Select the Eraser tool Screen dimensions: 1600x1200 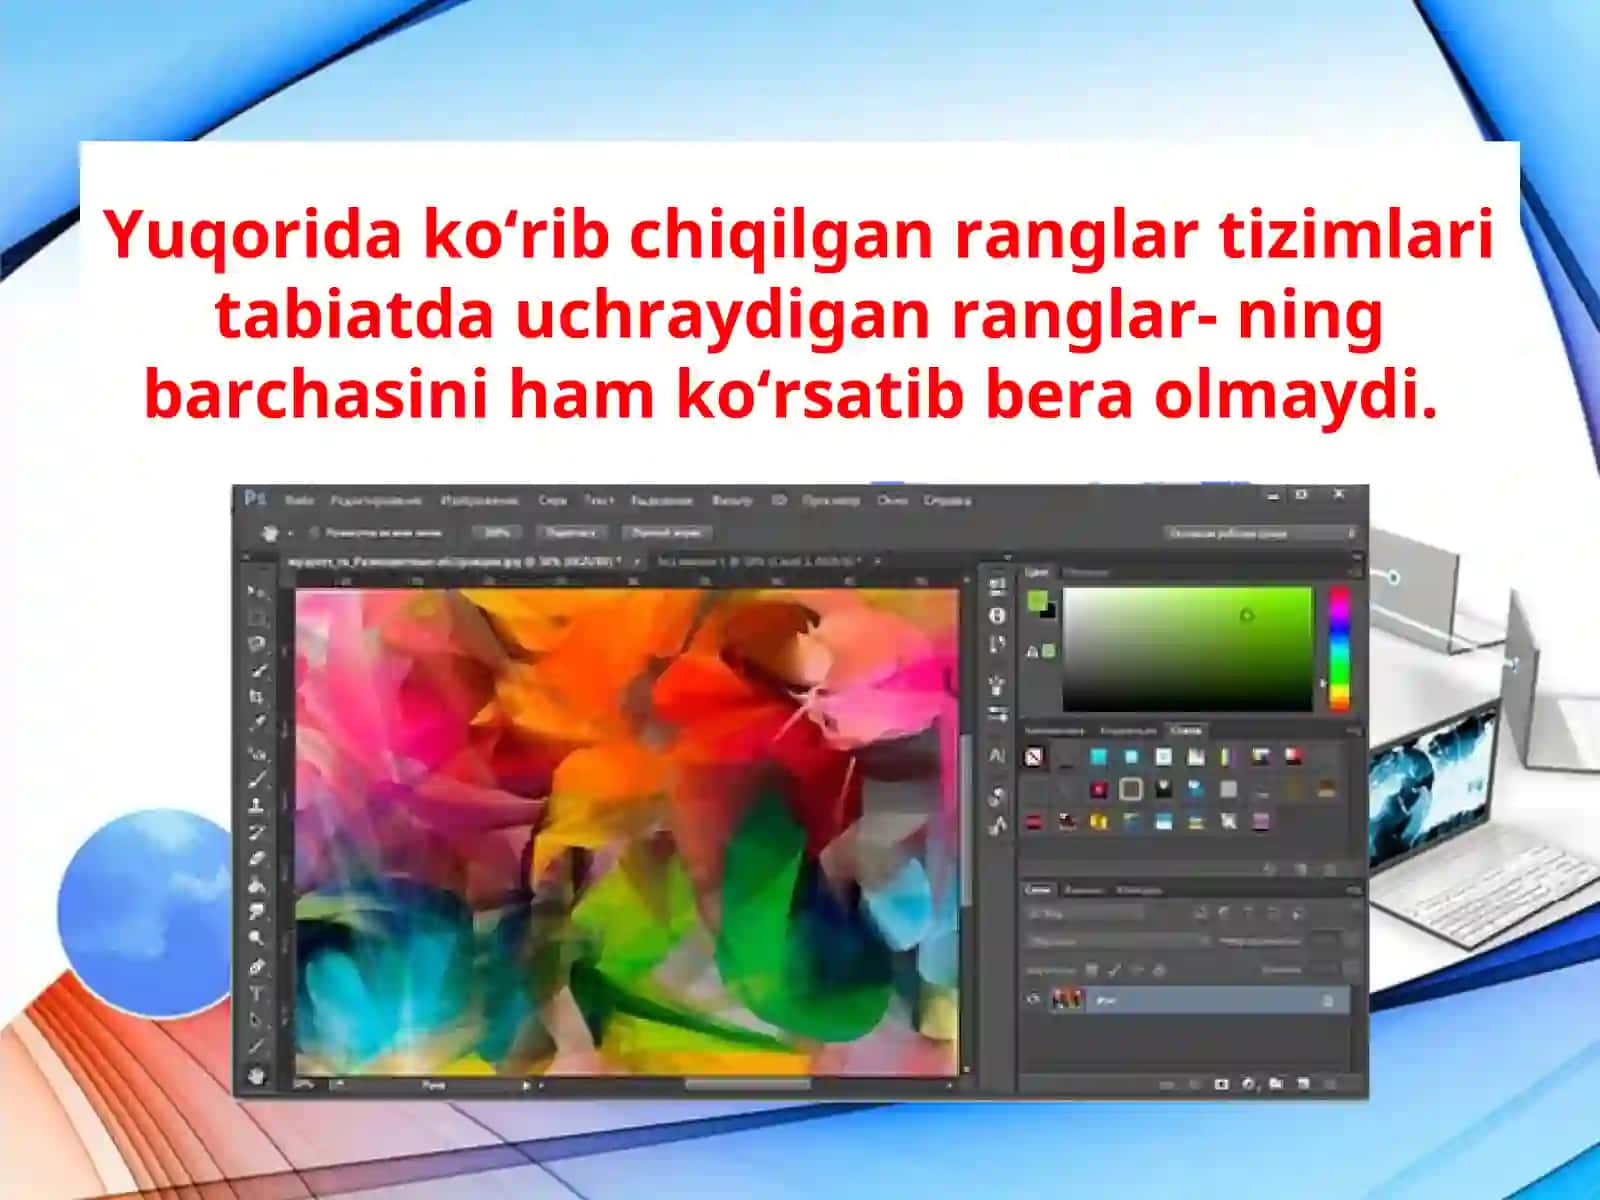pyautogui.click(x=257, y=858)
